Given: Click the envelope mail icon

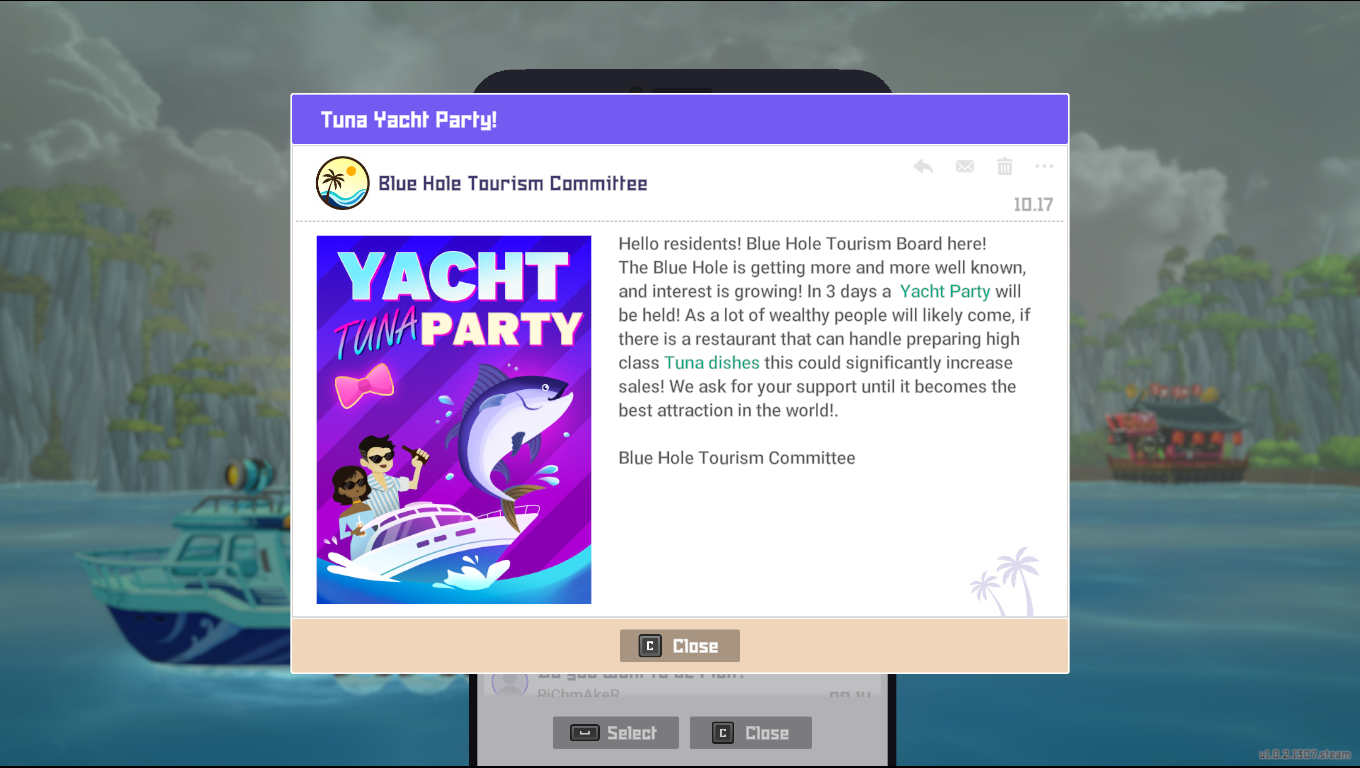Looking at the screenshot, I should (965, 167).
